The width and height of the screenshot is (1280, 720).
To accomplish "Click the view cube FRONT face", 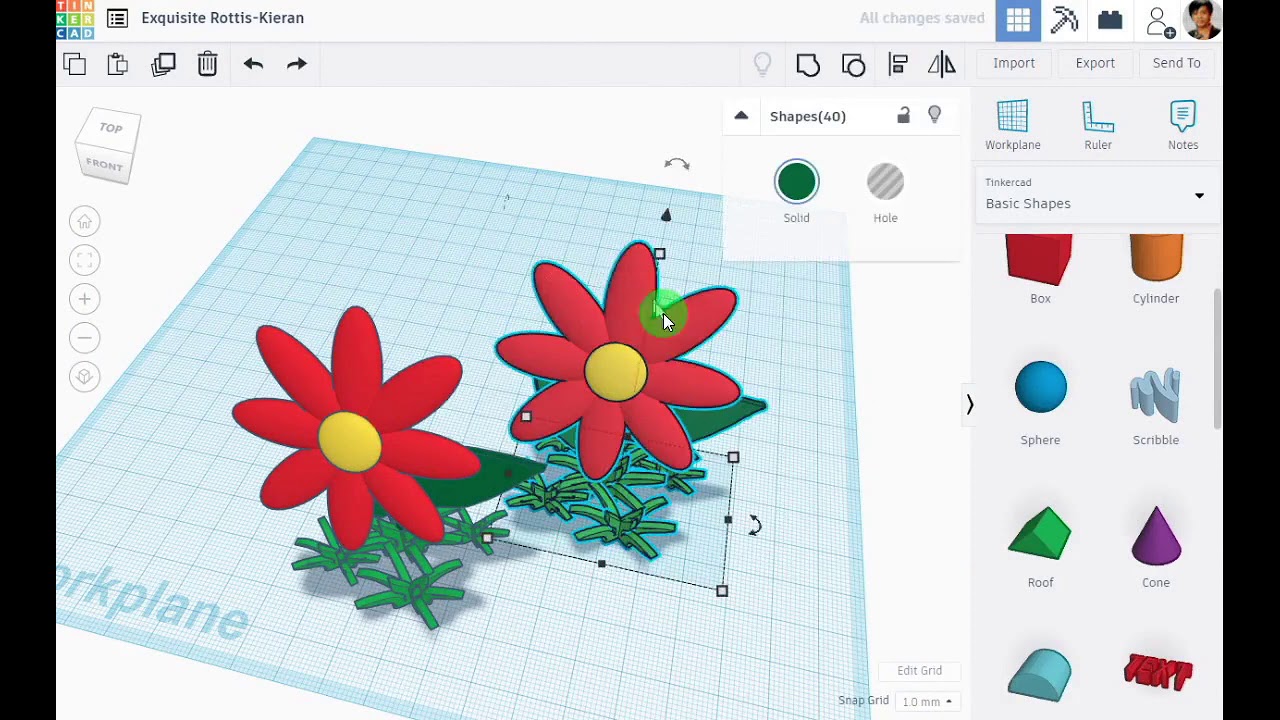I will coord(104,165).
